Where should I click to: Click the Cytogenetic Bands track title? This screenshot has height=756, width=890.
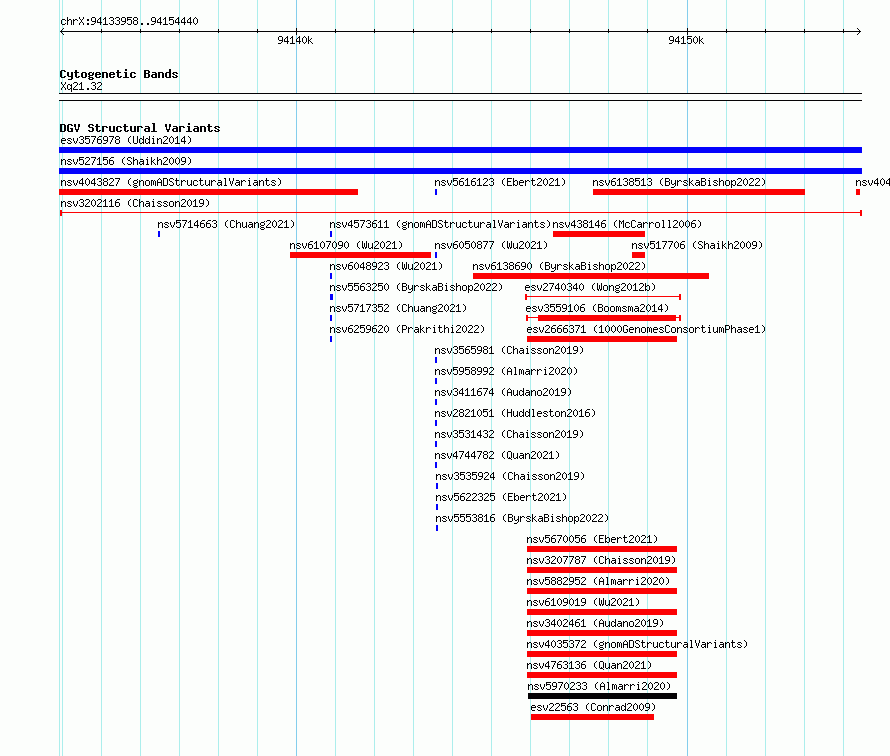119,74
